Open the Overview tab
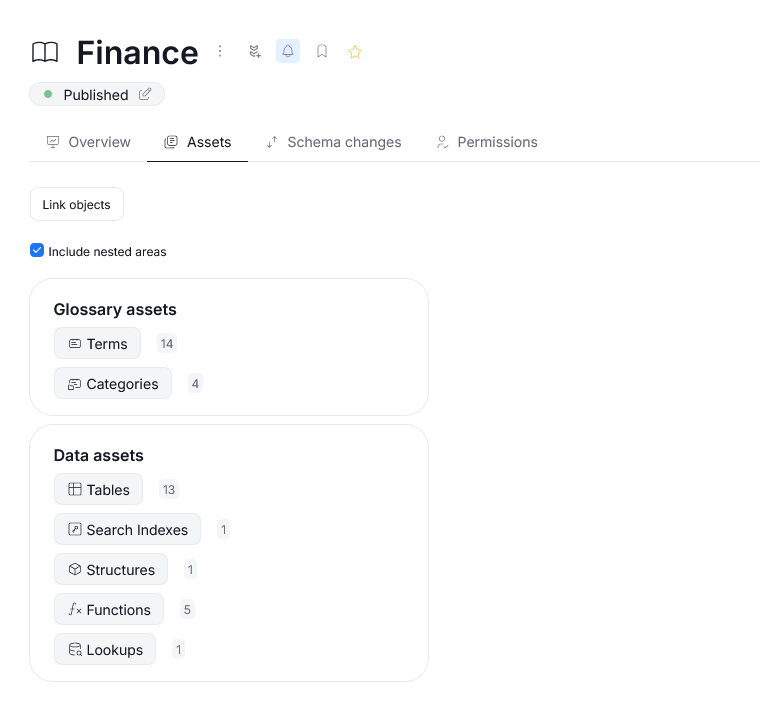Screen dimensions: 760x710 point(88,142)
